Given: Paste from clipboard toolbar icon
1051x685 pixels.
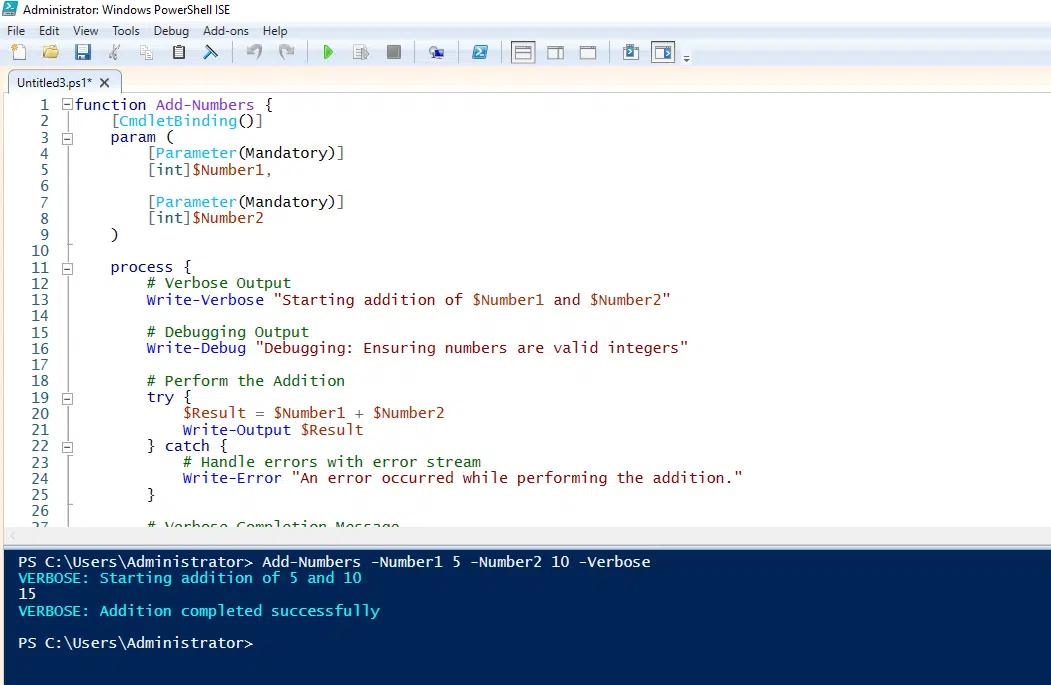Looking at the screenshot, I should pyautogui.click(x=178, y=52).
